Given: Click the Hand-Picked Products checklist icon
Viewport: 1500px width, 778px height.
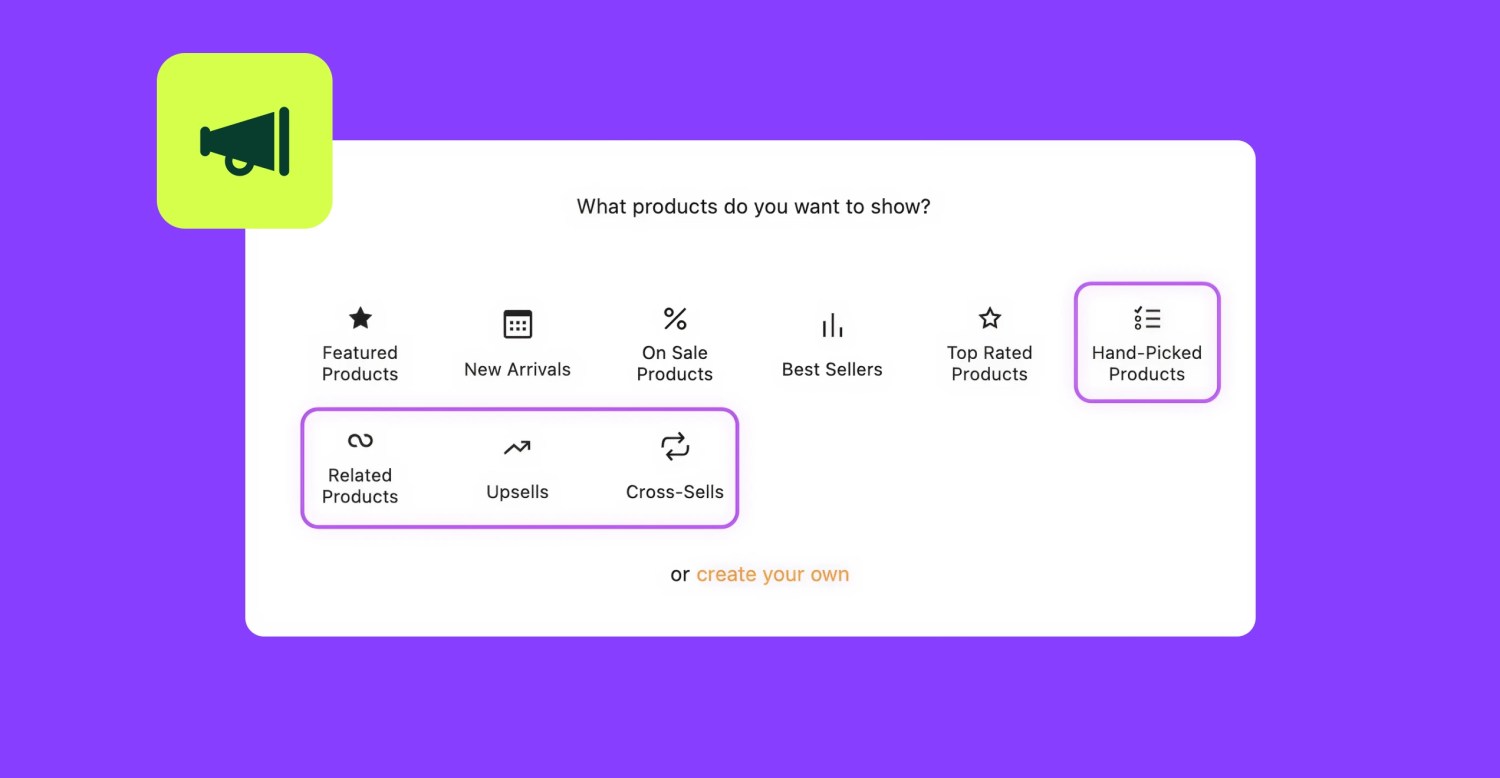Looking at the screenshot, I should 1147,317.
